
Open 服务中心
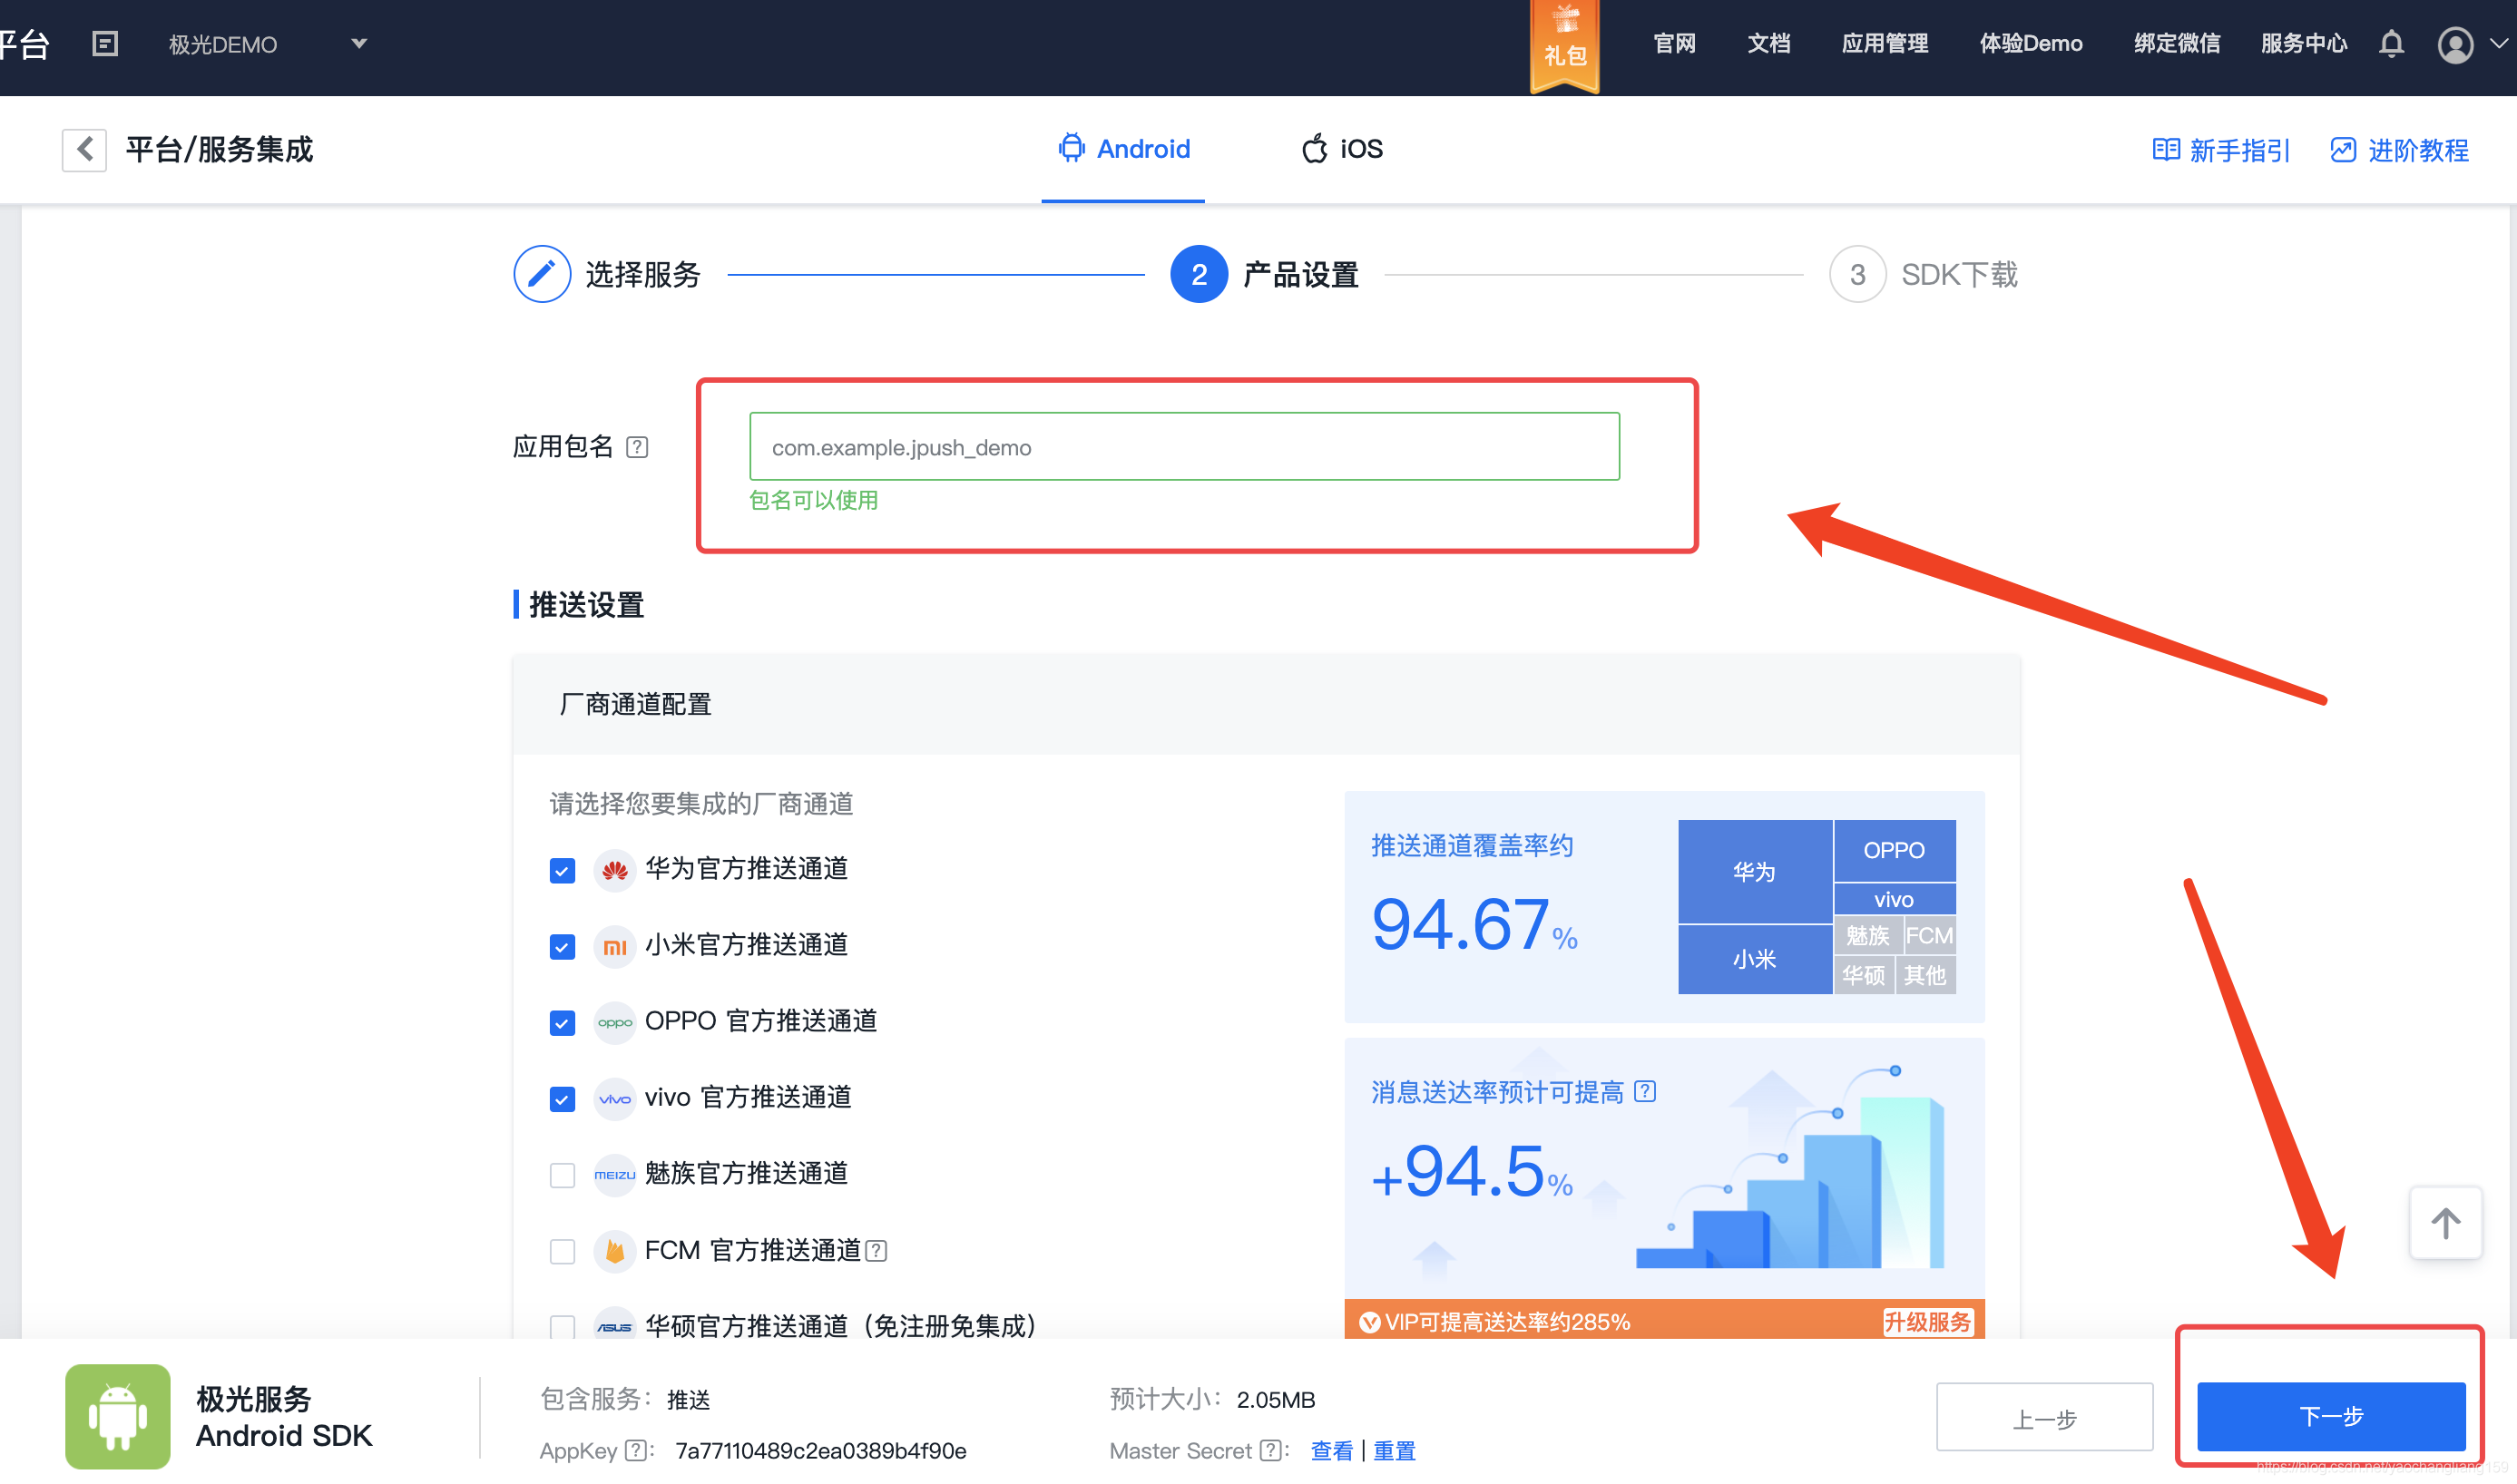pos(2303,44)
